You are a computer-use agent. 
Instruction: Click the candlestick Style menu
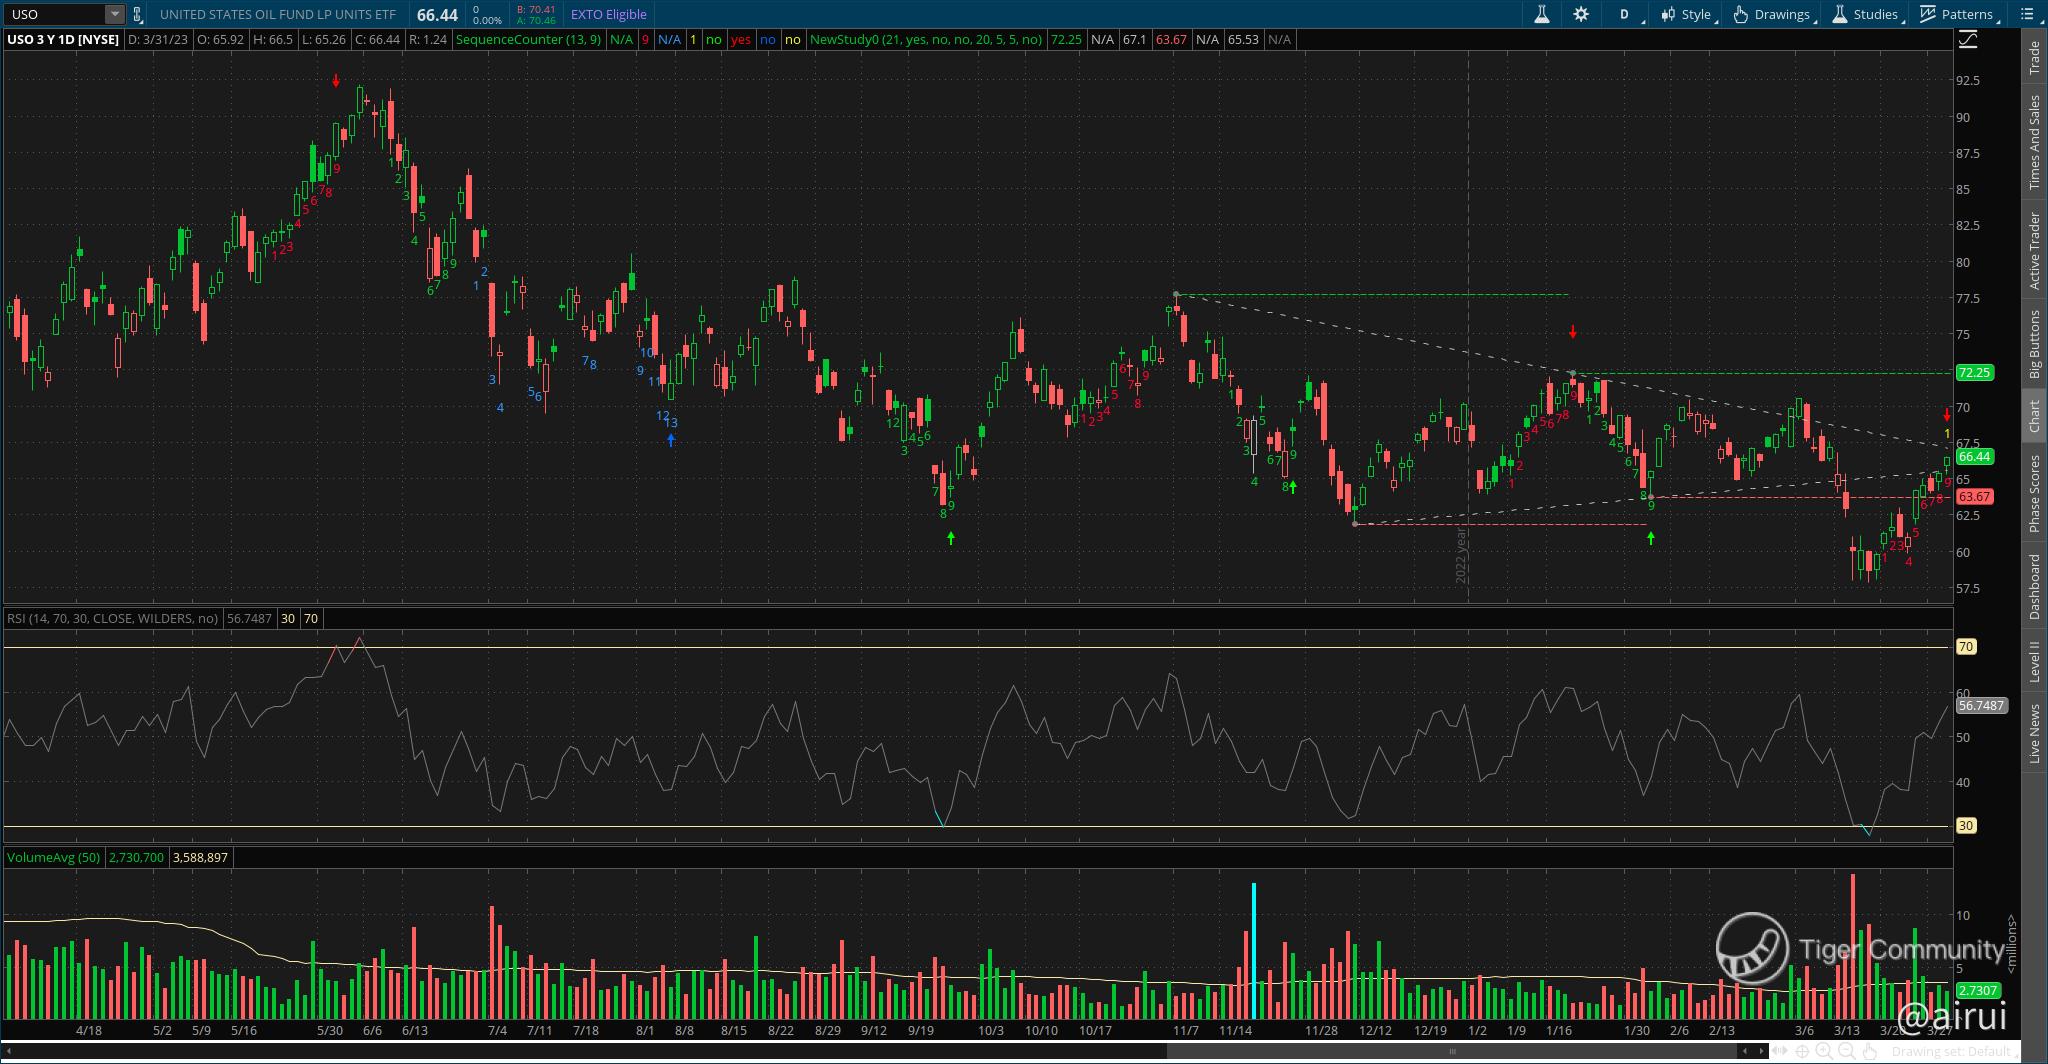point(1687,14)
